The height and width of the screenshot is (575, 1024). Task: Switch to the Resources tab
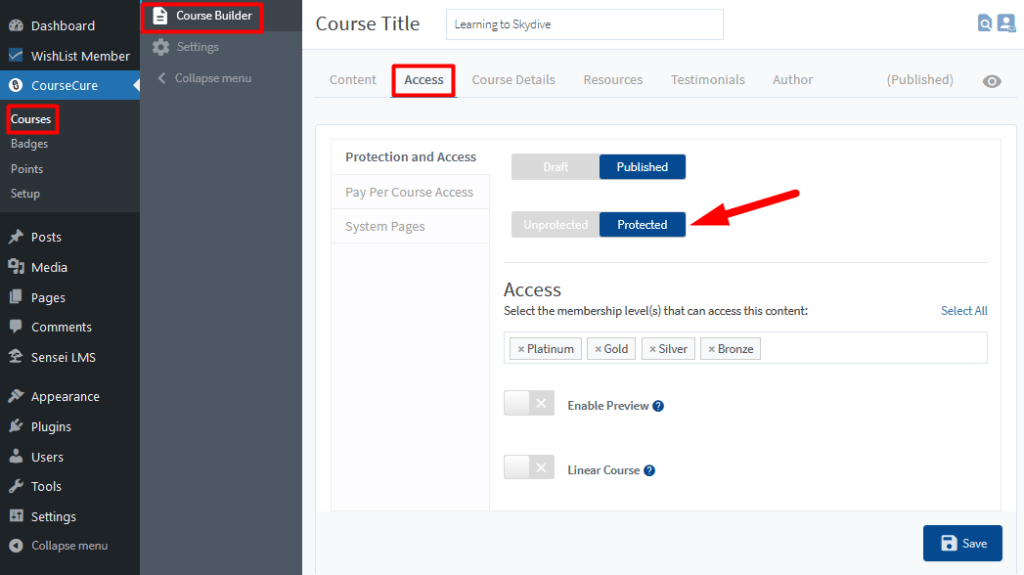[613, 80]
